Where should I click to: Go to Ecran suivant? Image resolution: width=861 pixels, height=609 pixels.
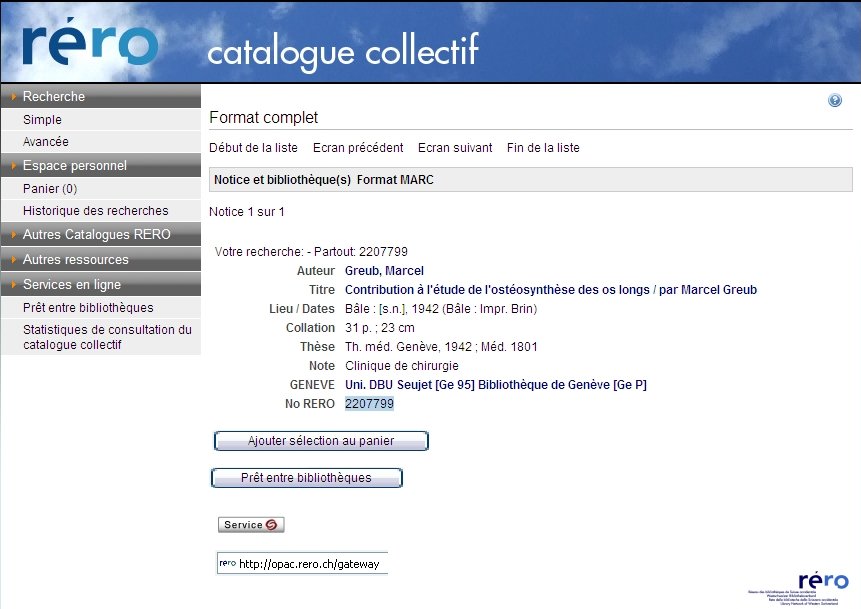(x=455, y=148)
